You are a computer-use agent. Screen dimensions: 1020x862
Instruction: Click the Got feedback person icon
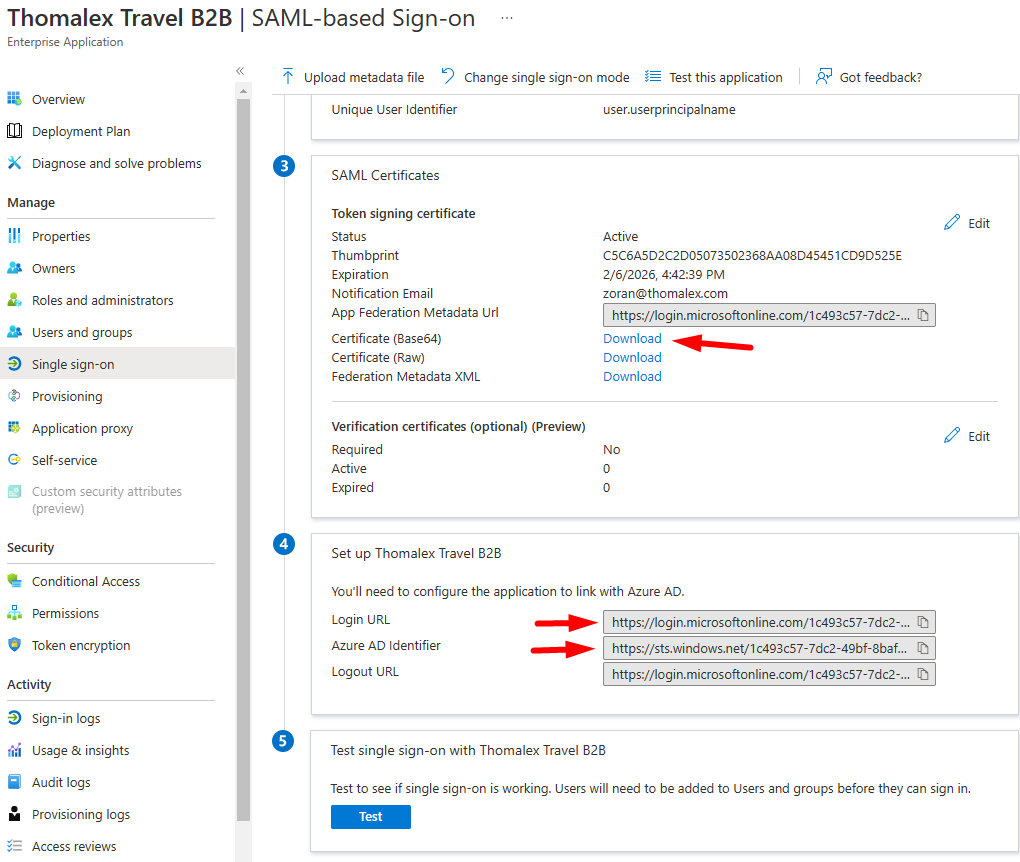pos(824,77)
